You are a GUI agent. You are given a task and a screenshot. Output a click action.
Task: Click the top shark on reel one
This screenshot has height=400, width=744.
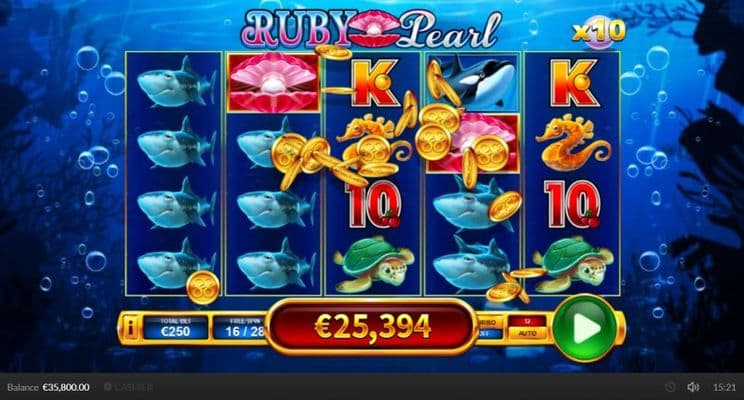[175, 82]
